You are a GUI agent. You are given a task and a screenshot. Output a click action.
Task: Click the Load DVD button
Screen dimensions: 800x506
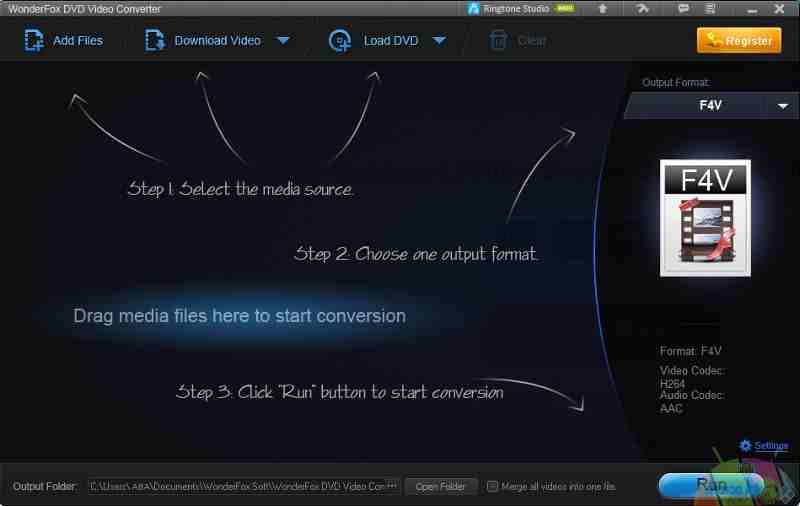click(x=373, y=40)
